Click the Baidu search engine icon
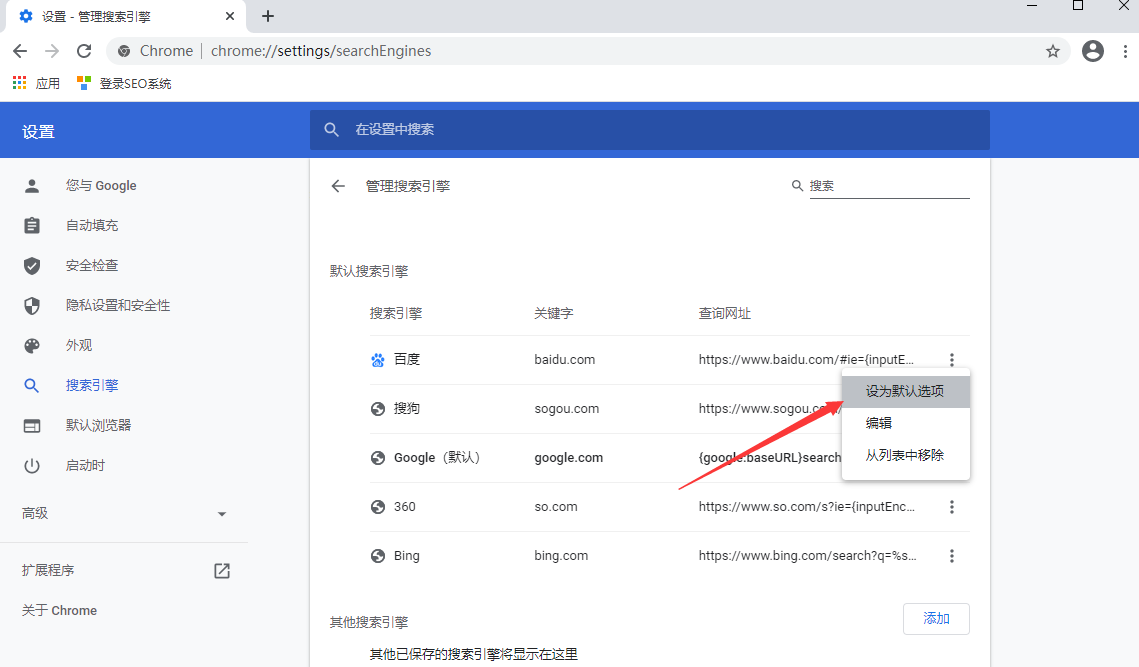 [378, 359]
